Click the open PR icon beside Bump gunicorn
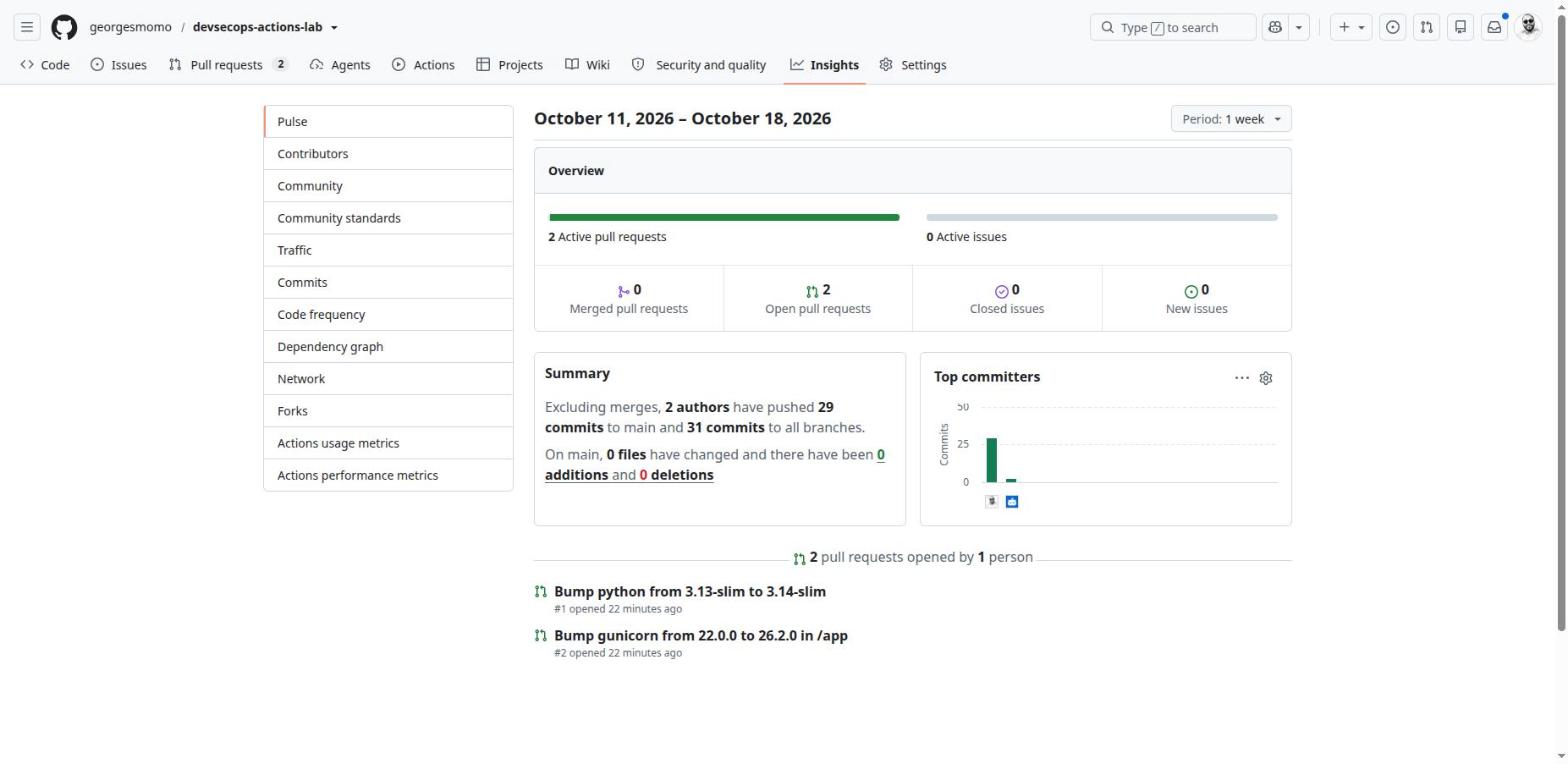 click(541, 636)
